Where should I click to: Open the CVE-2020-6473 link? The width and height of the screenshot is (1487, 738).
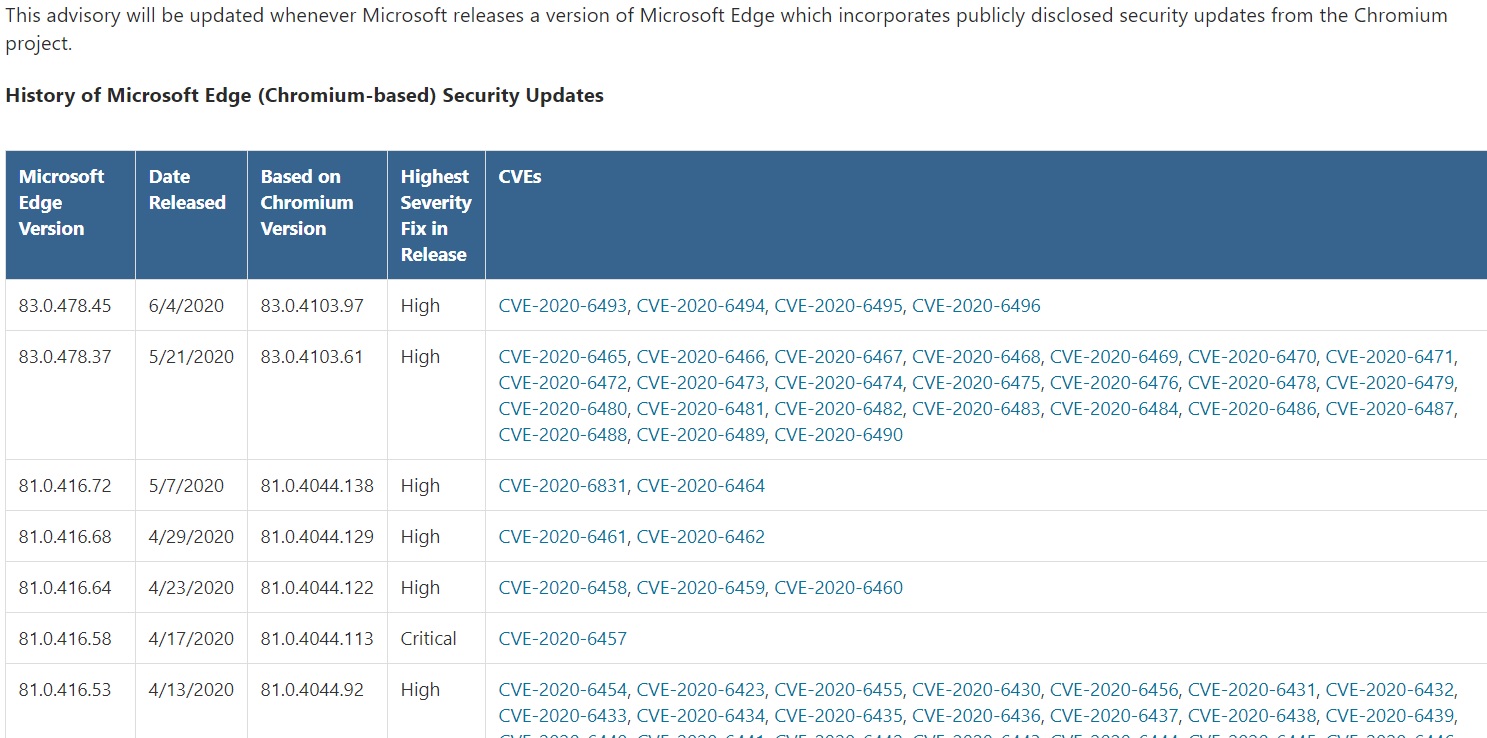click(x=701, y=383)
